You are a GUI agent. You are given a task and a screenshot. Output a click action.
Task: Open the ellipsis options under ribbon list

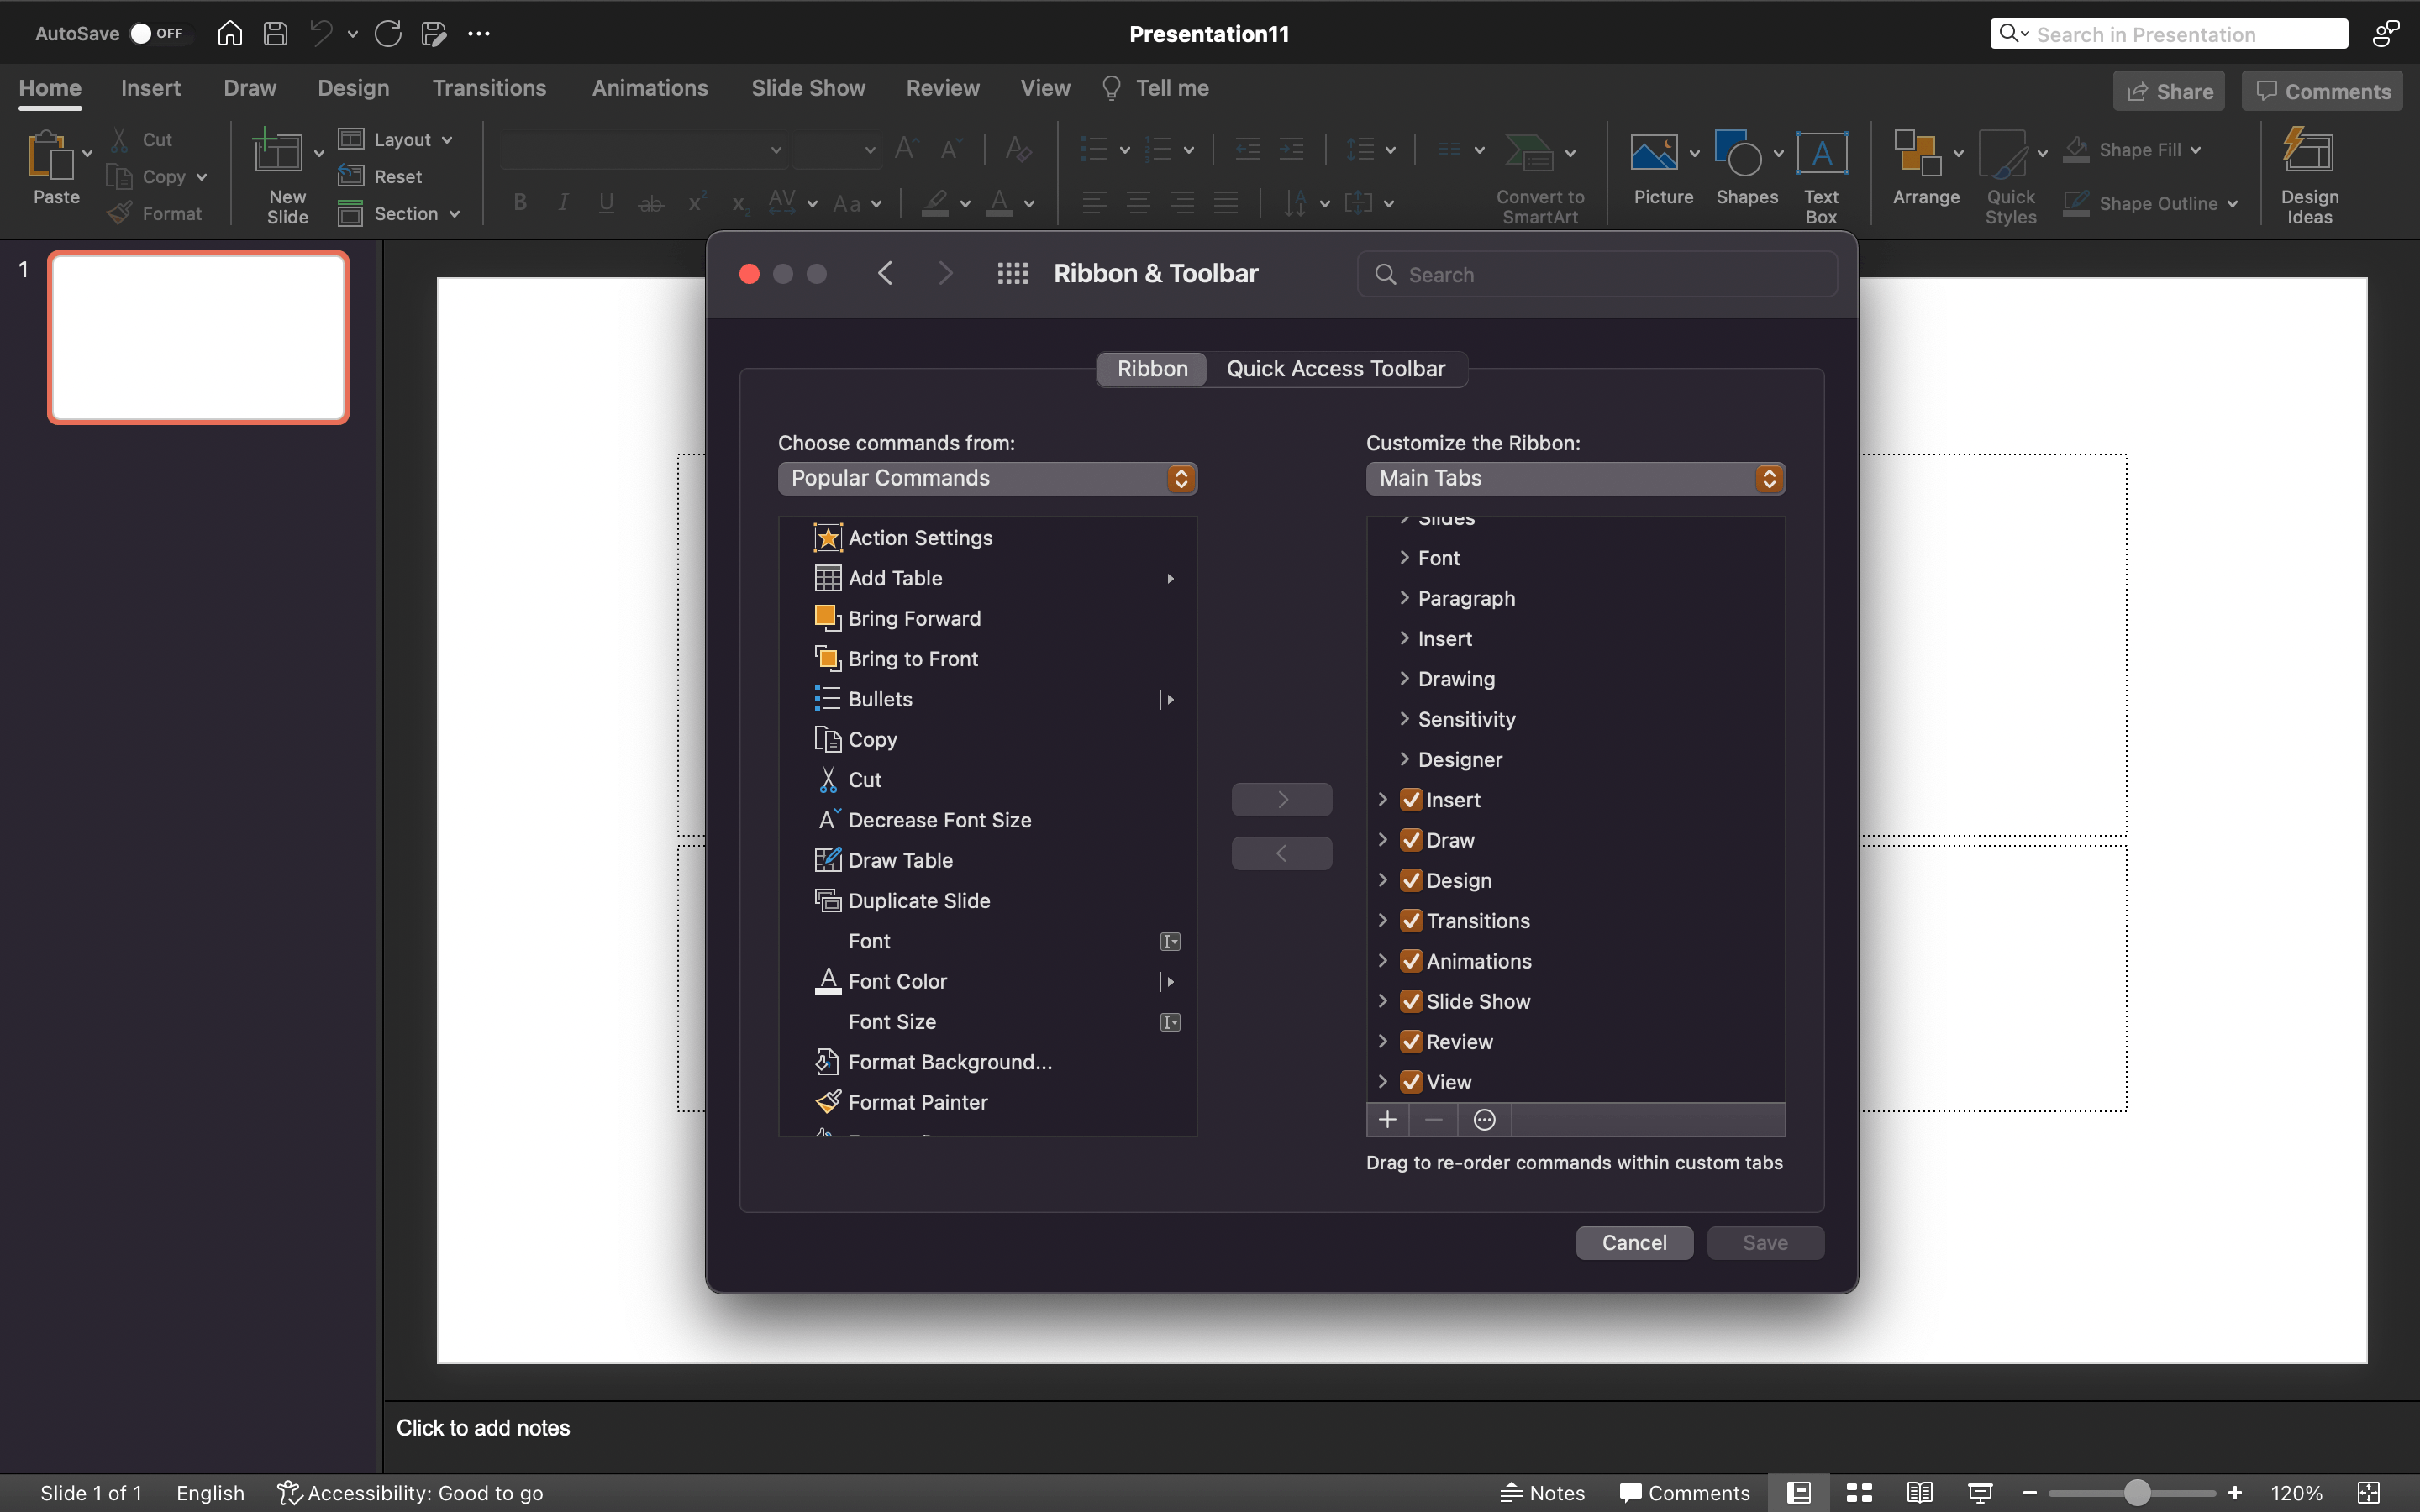click(1484, 1119)
